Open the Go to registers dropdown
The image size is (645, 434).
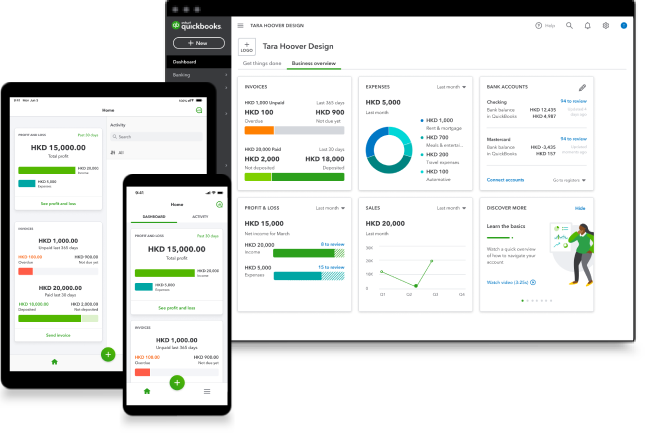coord(569,180)
